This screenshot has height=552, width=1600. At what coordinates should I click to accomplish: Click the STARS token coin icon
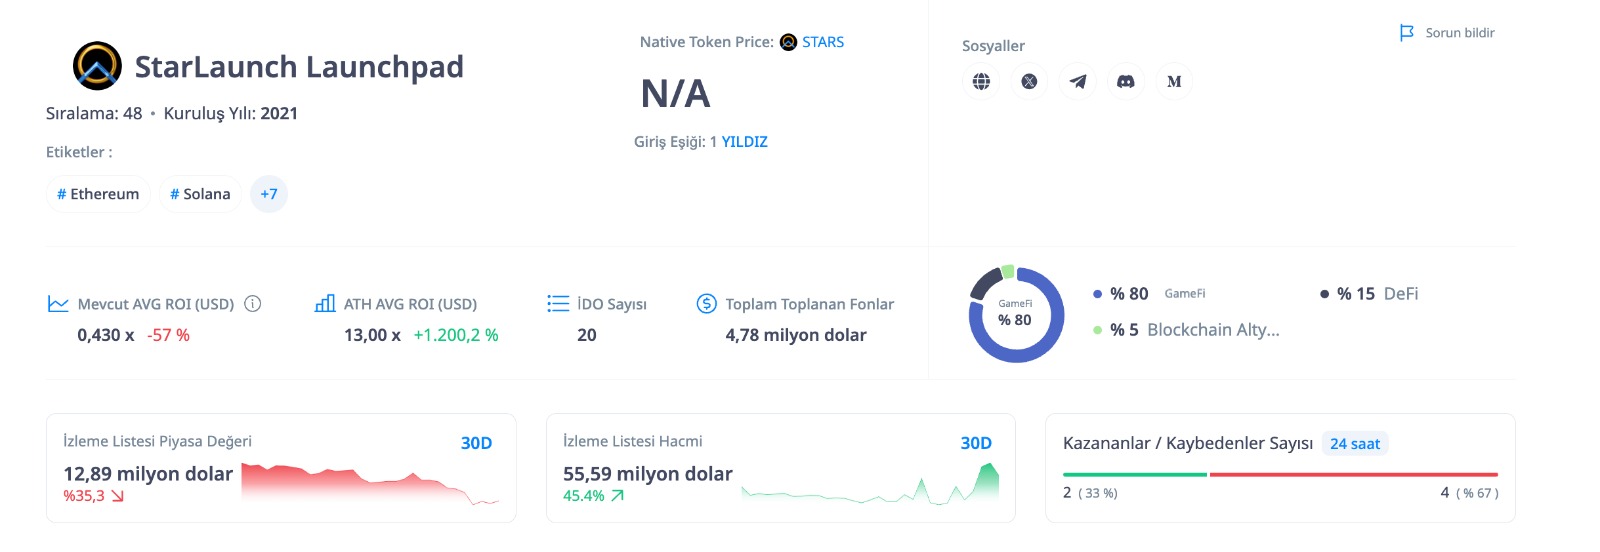point(788,42)
